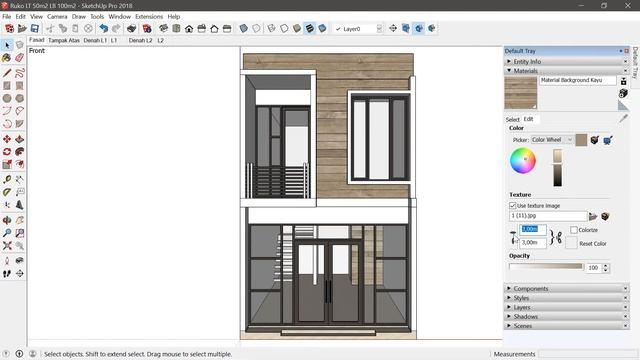
Task: Click the Default Tray side tab
Action: click(635, 63)
